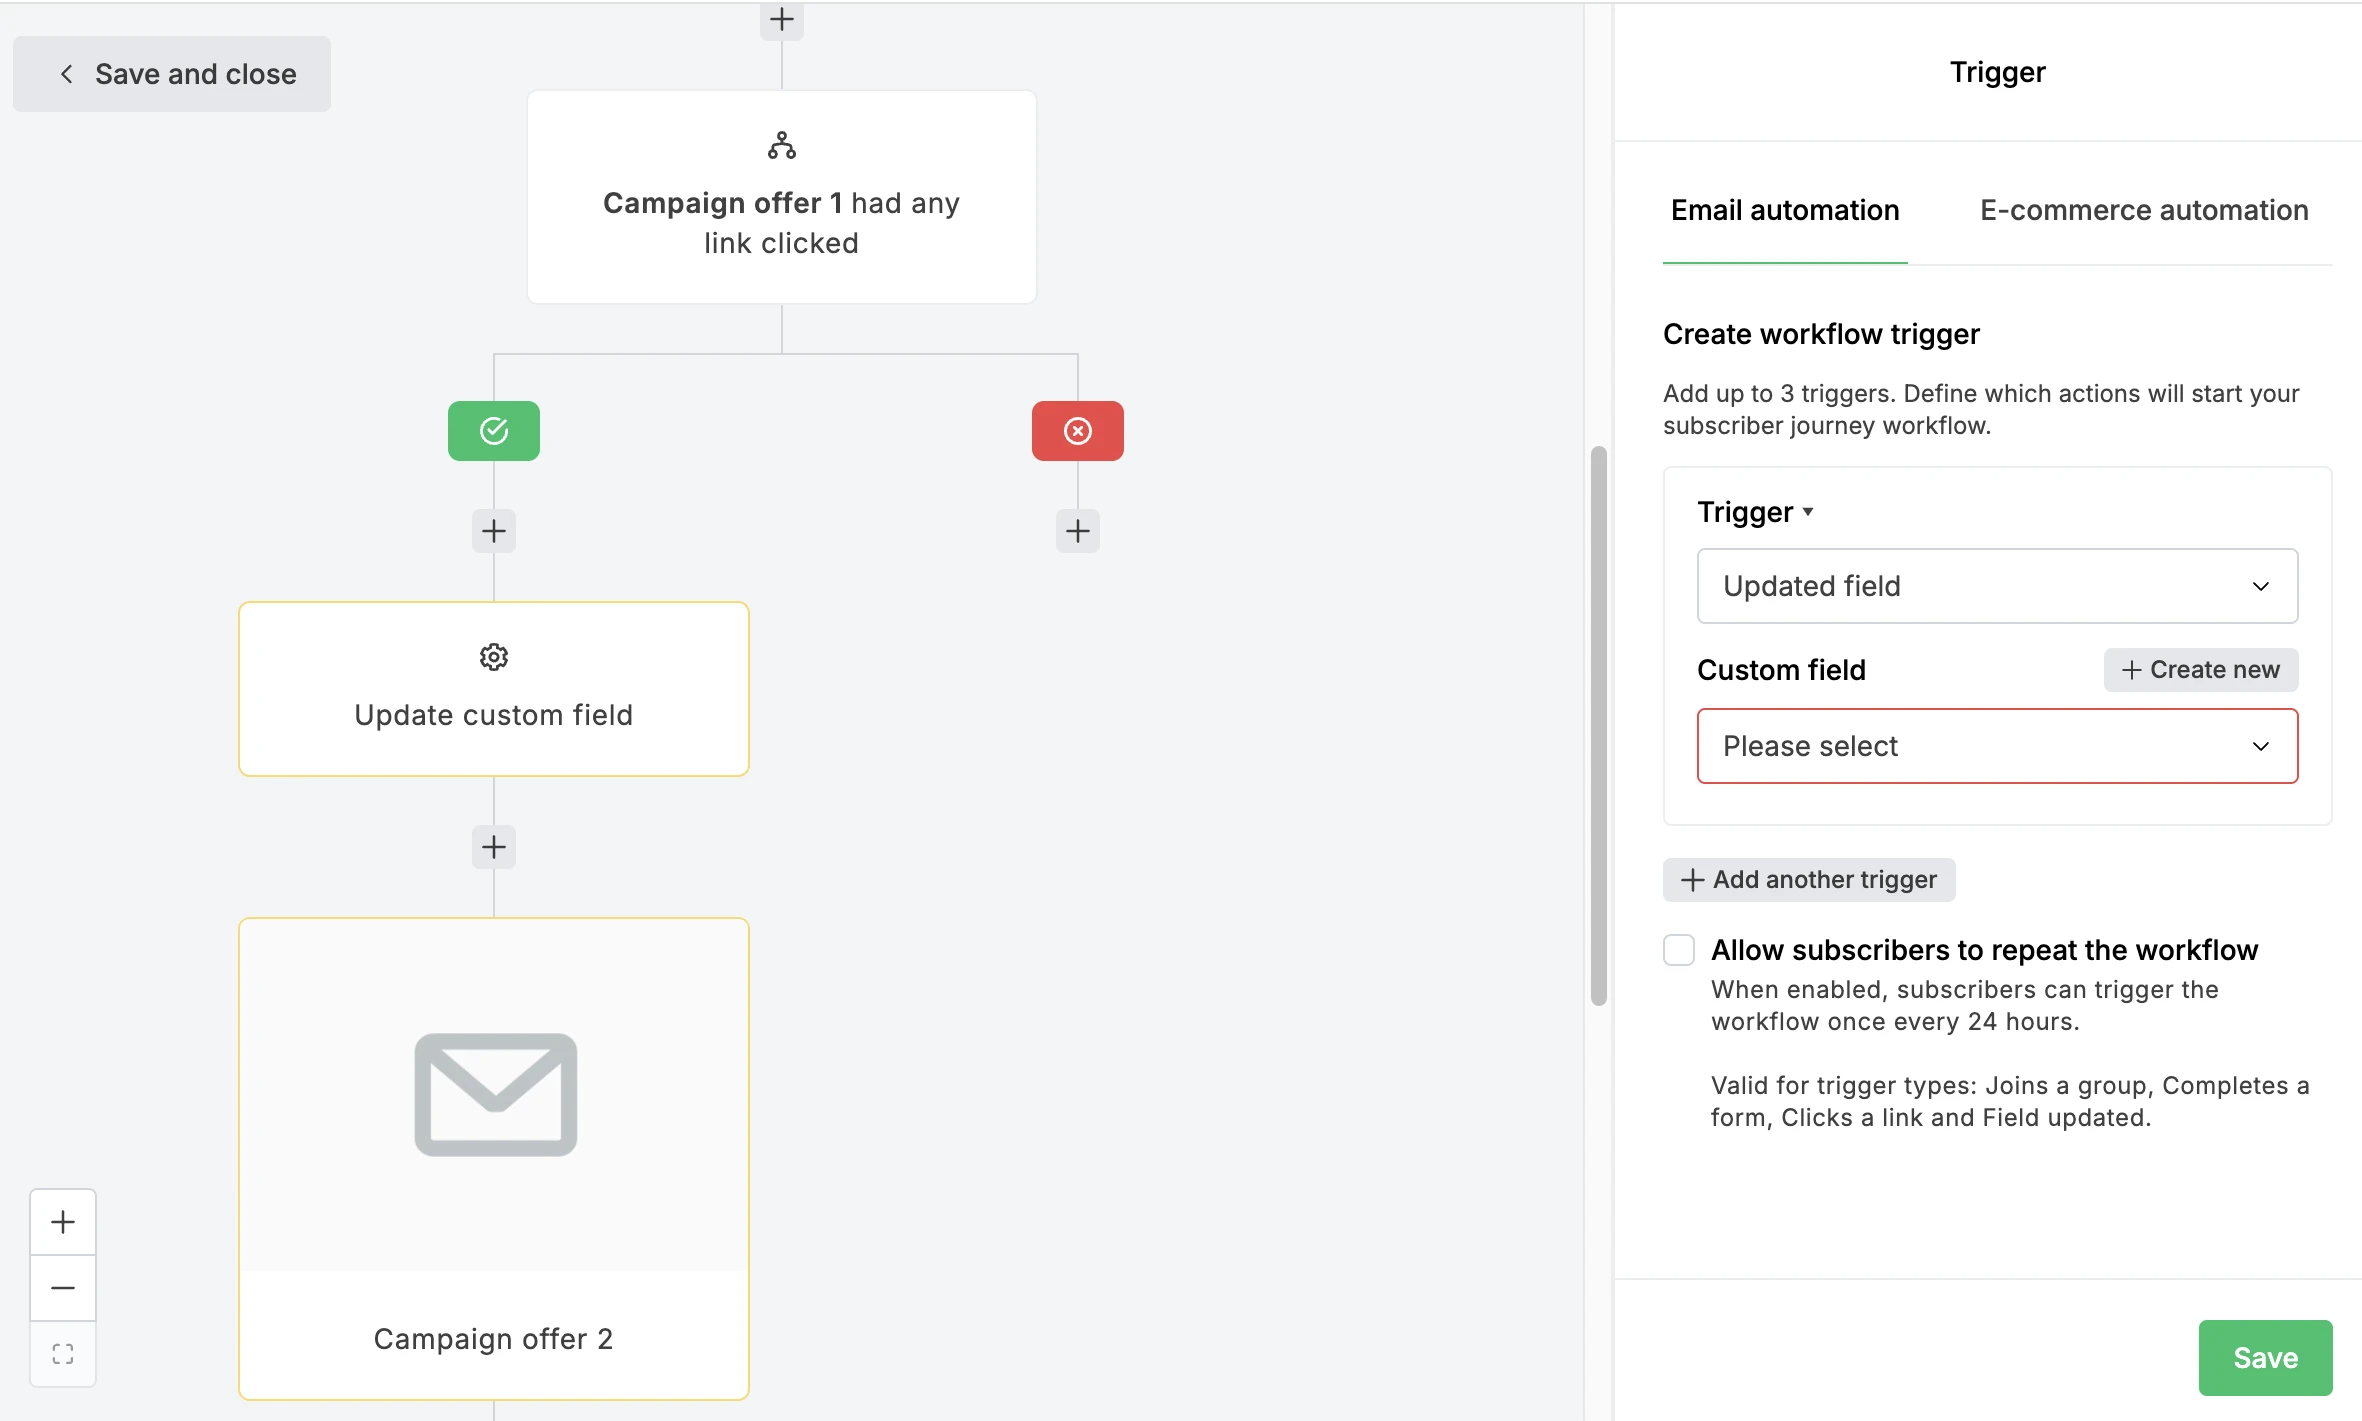Switch to the E-commerce automation tab
2362x1421 pixels.
2144,210
